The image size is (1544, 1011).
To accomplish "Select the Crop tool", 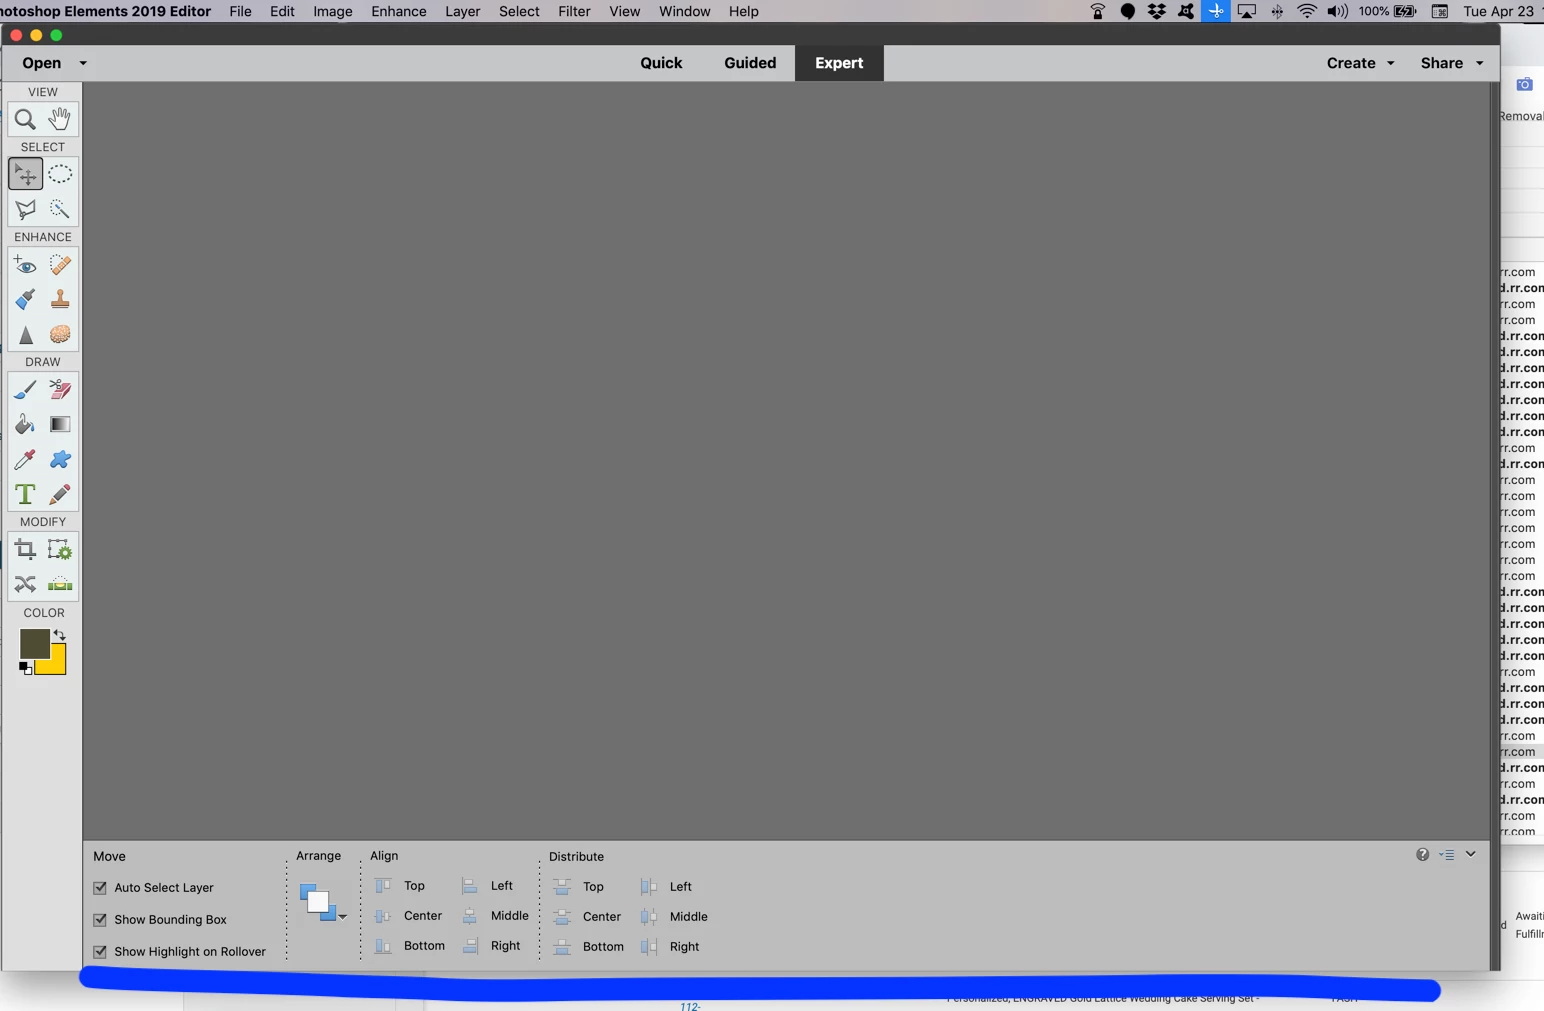I will pyautogui.click(x=25, y=550).
